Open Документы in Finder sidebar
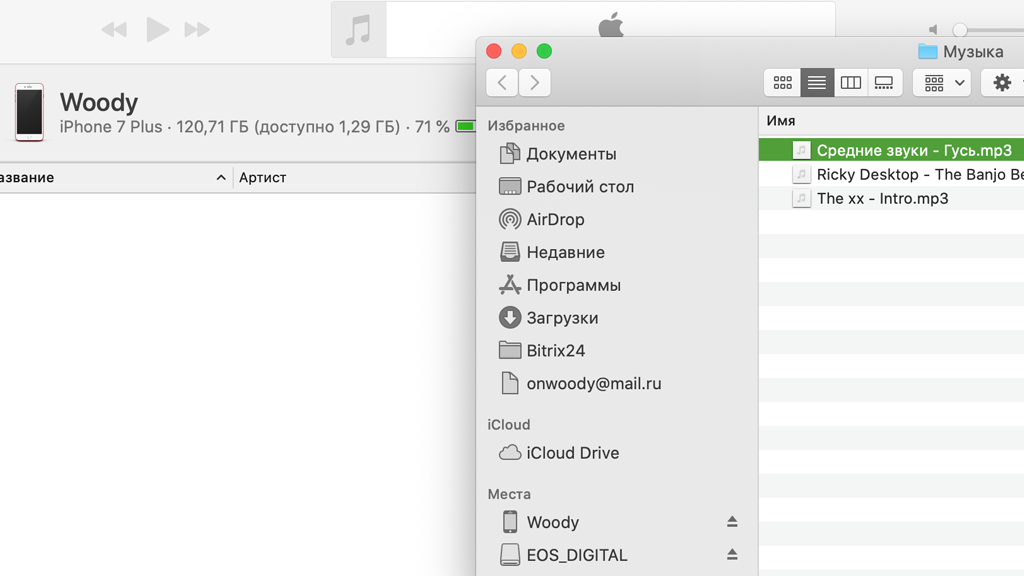1024x576 pixels. [x=558, y=154]
